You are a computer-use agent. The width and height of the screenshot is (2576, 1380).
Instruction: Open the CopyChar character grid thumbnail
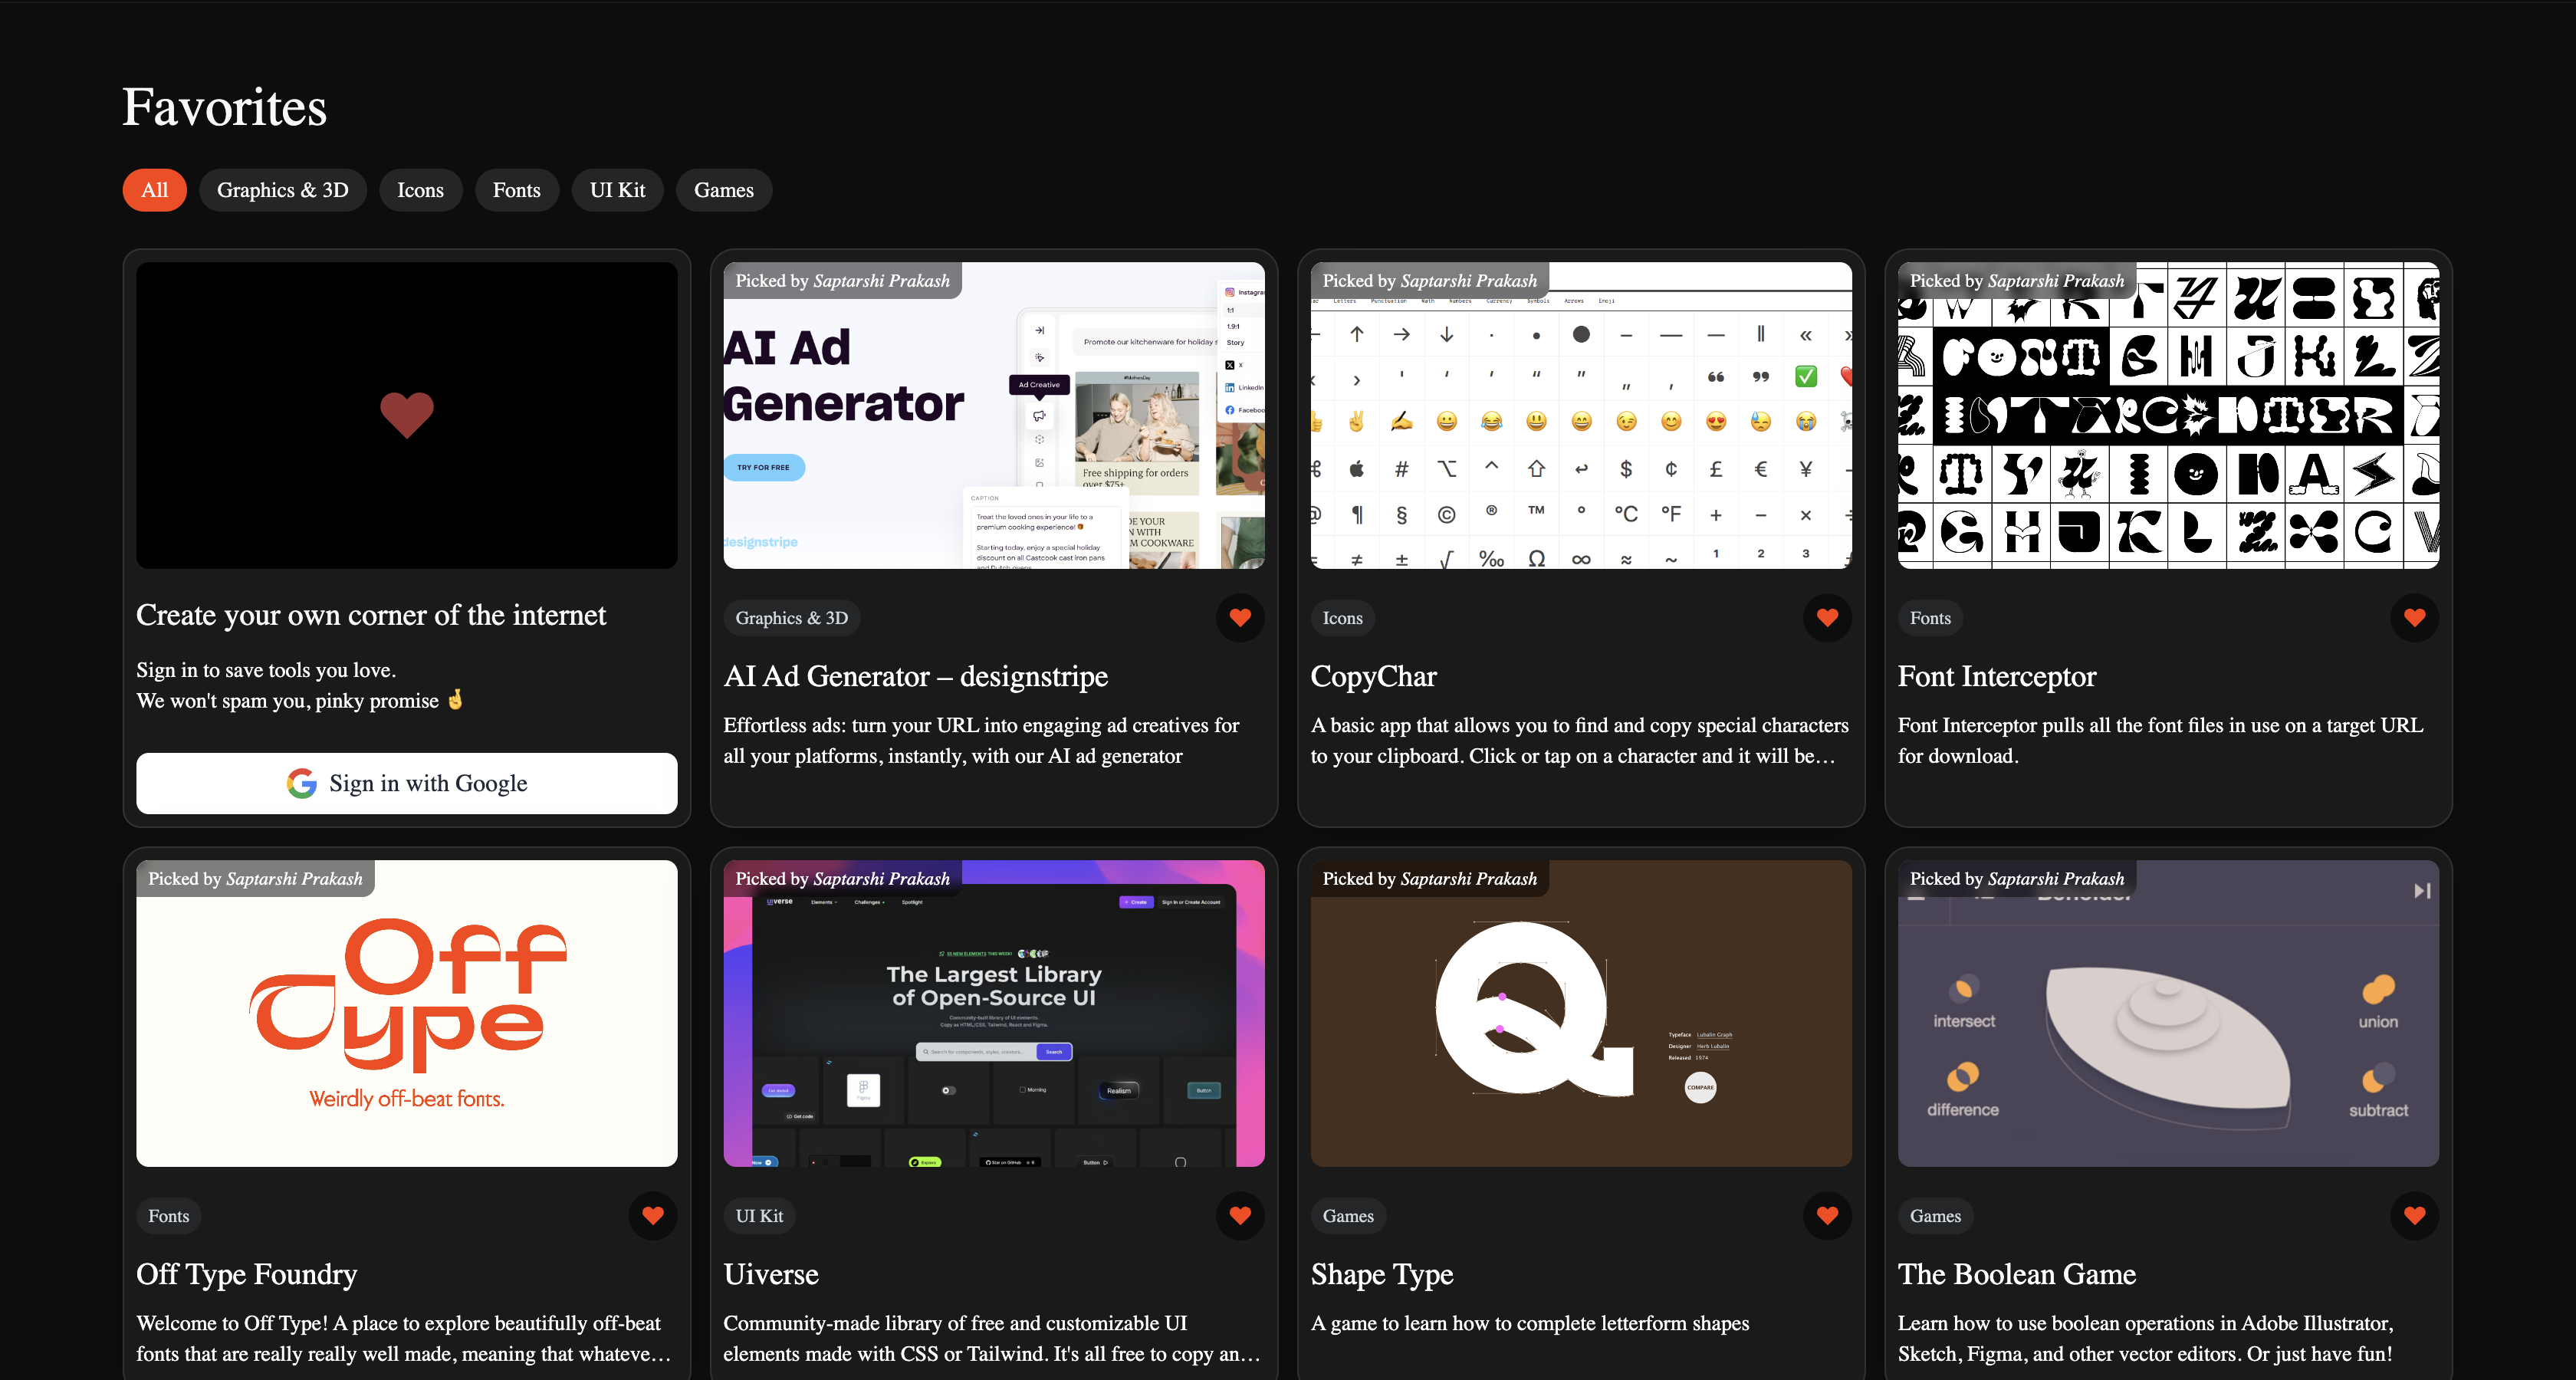coord(1581,416)
